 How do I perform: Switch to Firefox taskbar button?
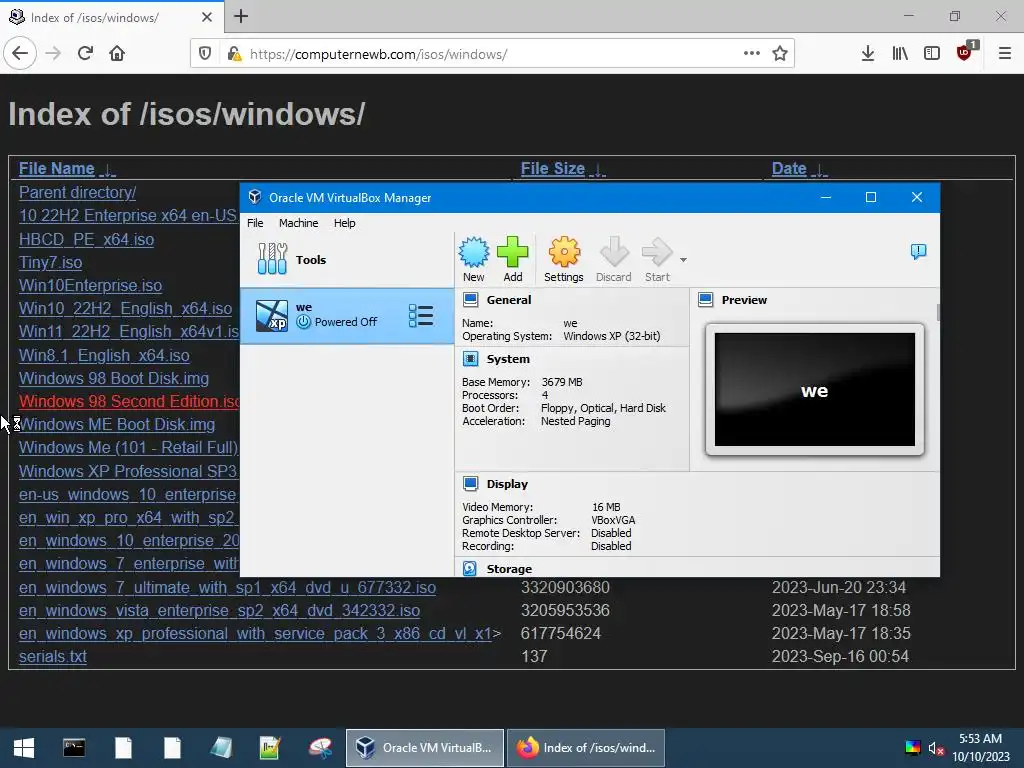tap(586, 748)
